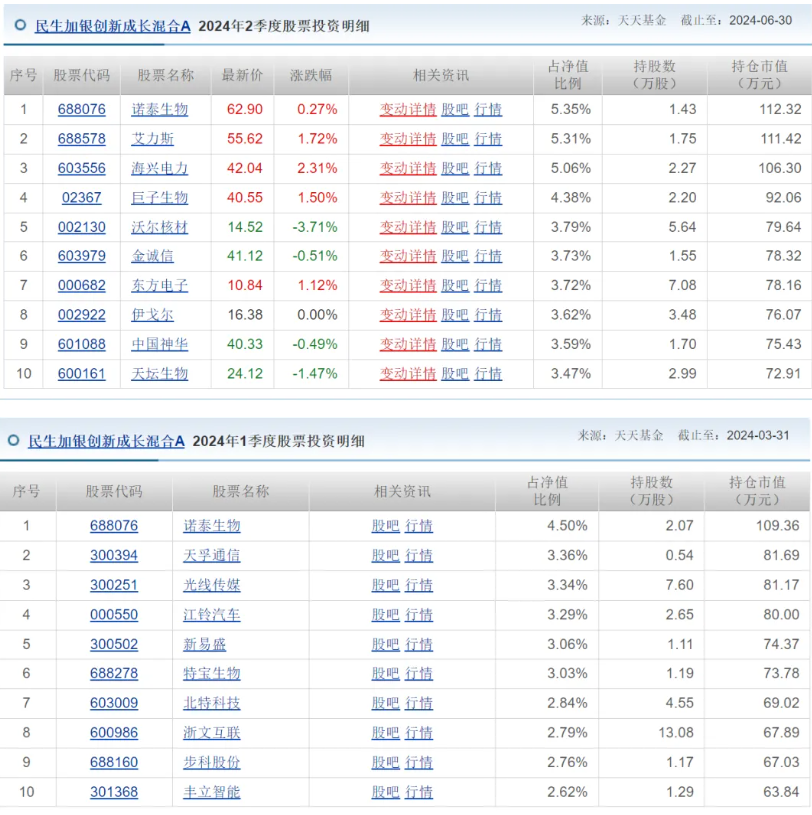The width and height of the screenshot is (812, 815).
Task: Open 变动详情 for the 东方电子 row
Action: point(408,285)
